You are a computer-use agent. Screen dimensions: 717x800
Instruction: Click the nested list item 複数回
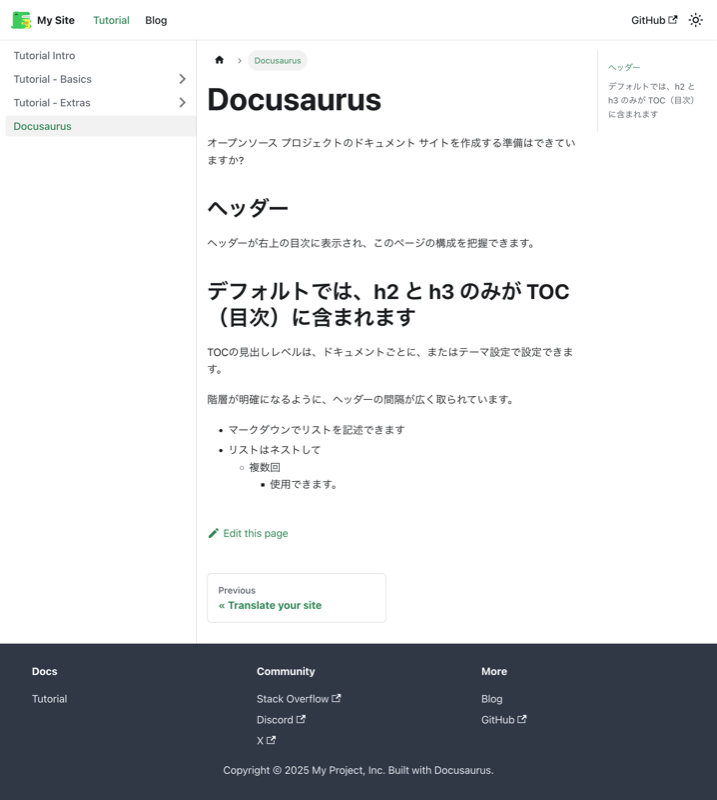pos(264,467)
